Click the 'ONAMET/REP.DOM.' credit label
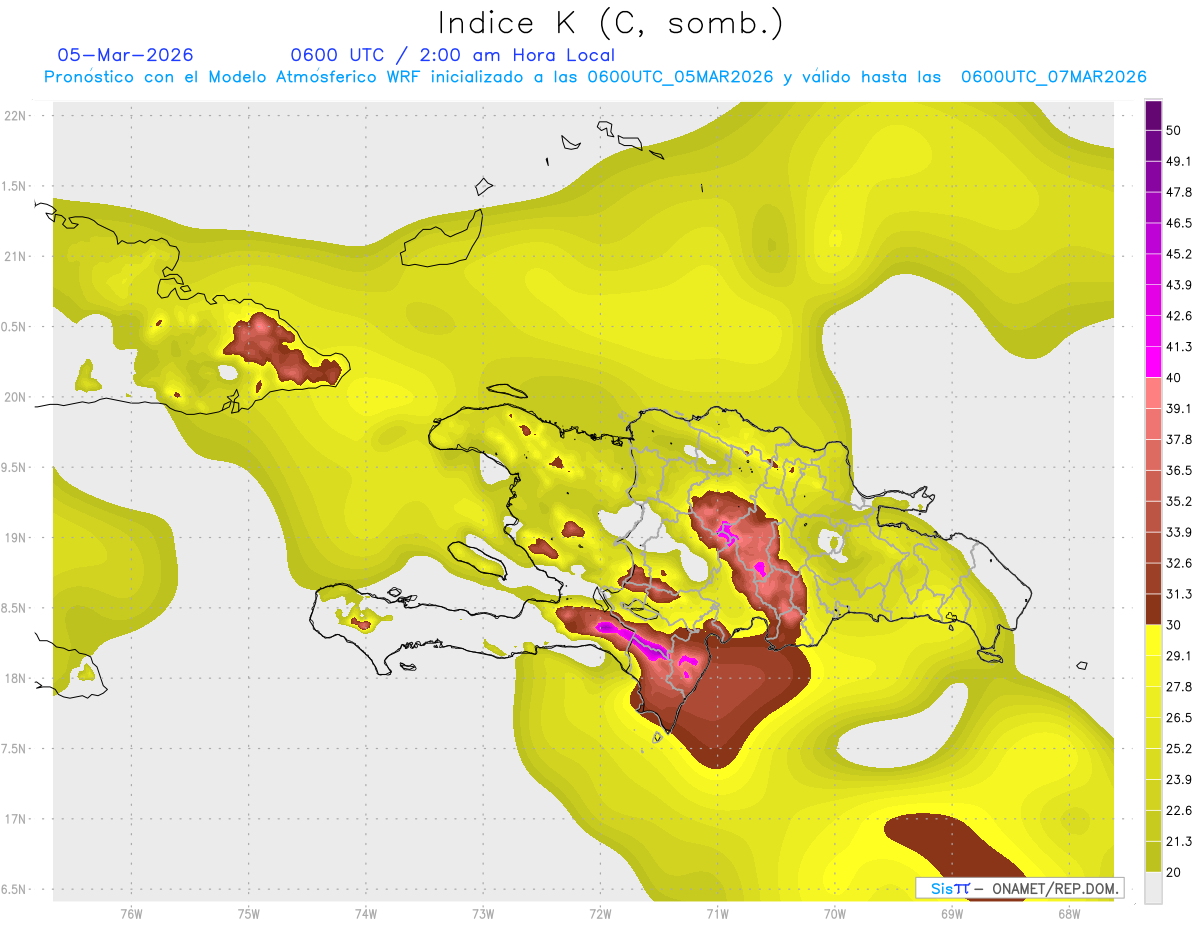This screenshot has width=1200, height=927. 1056,888
